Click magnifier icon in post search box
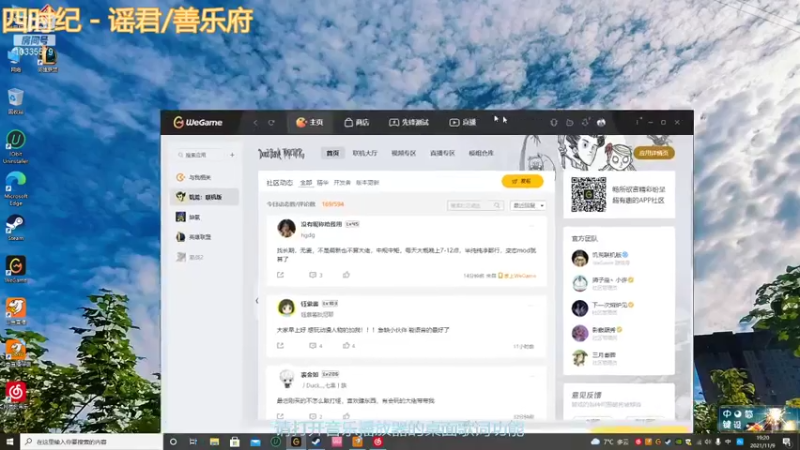The image size is (800, 450). point(497,205)
